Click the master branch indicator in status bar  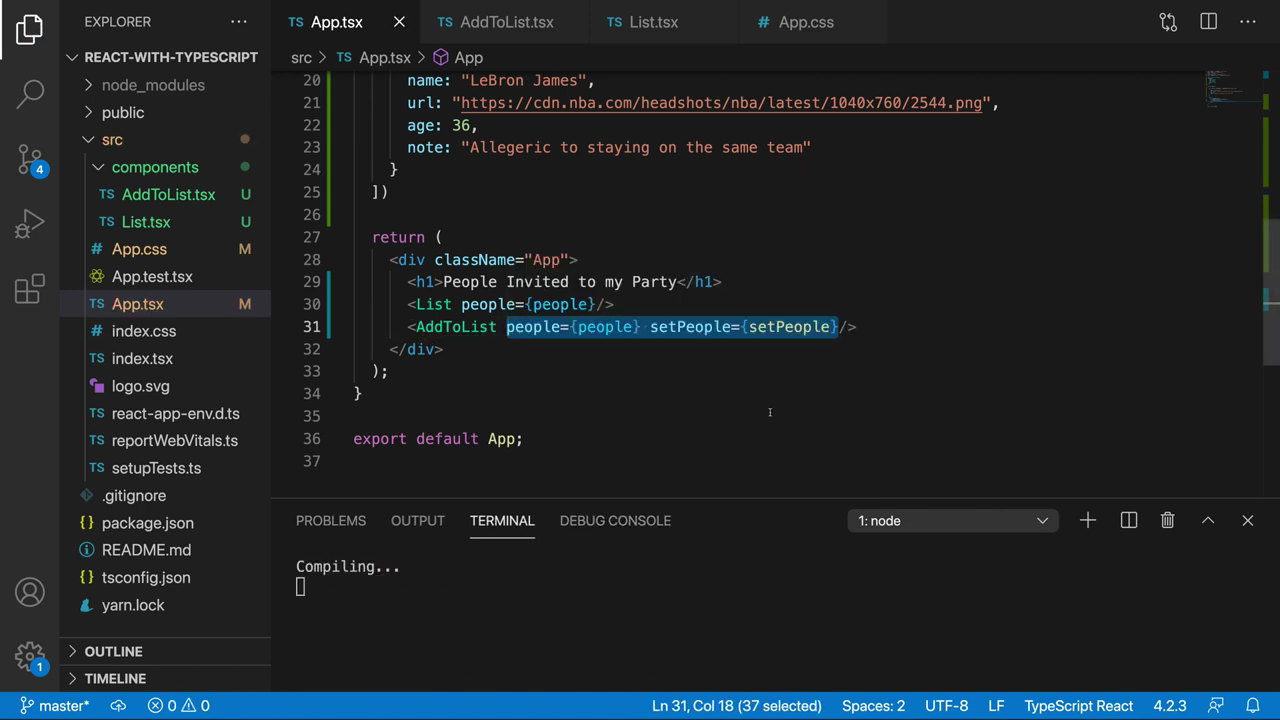55,706
